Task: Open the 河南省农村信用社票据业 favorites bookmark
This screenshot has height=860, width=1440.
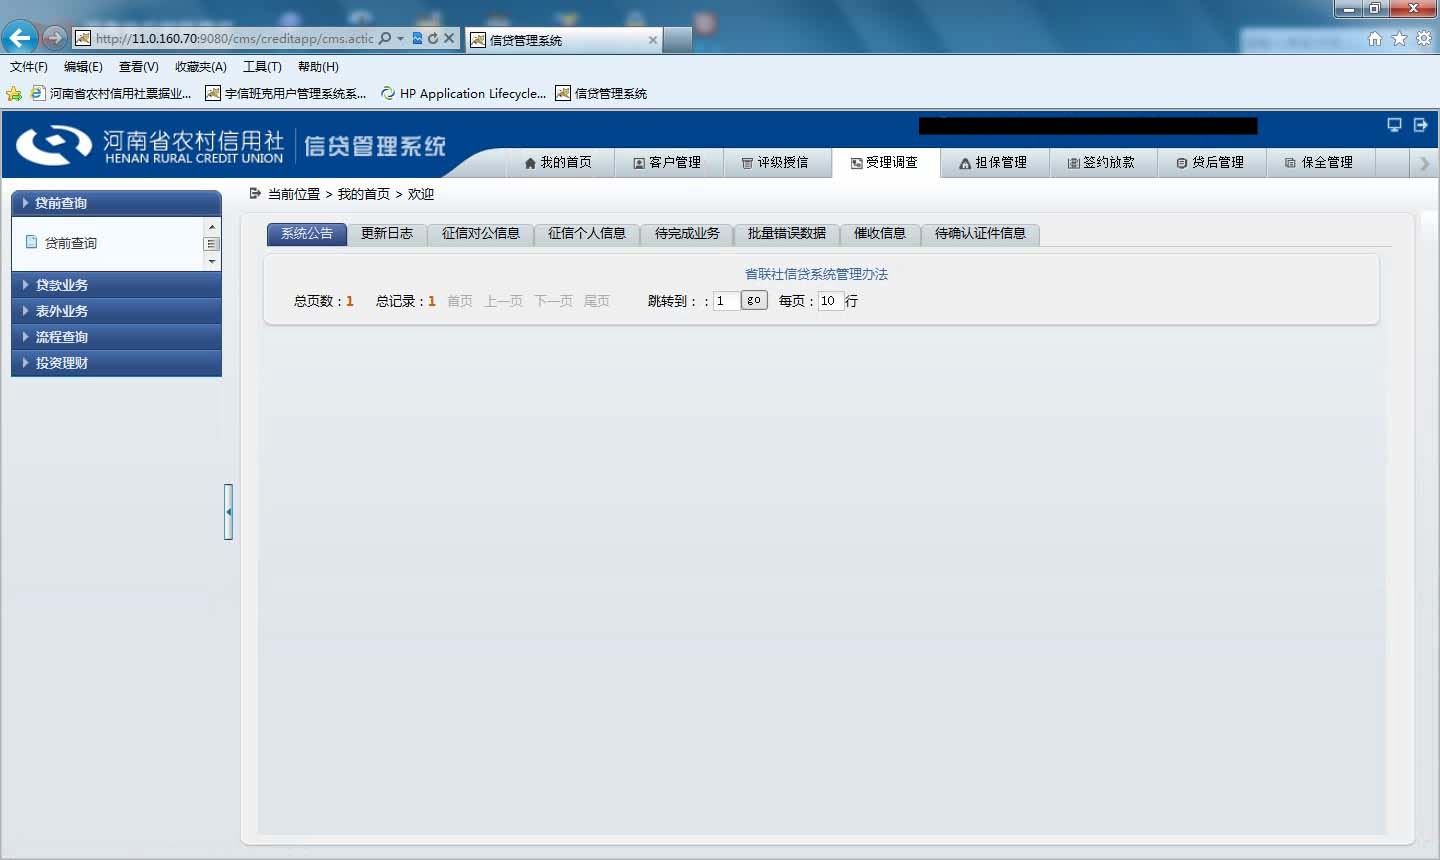Action: [x=111, y=93]
